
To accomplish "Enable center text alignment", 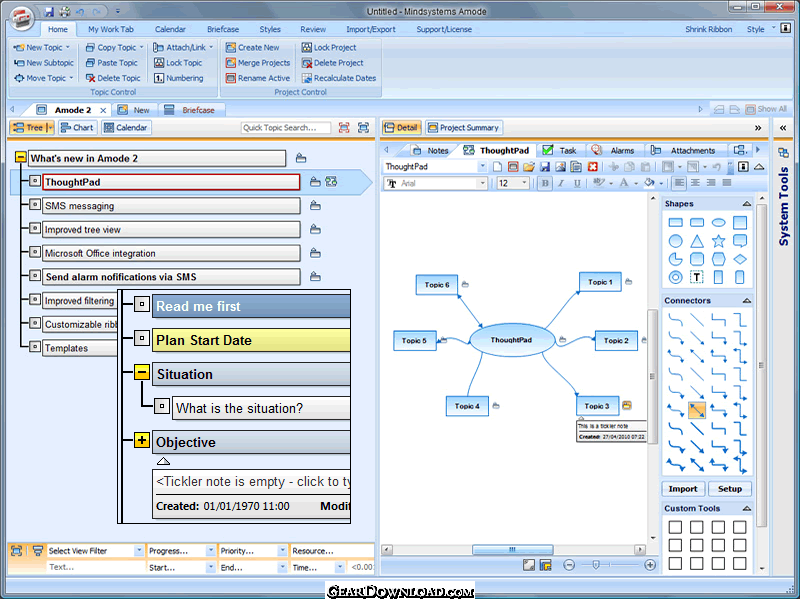I will (695, 183).
